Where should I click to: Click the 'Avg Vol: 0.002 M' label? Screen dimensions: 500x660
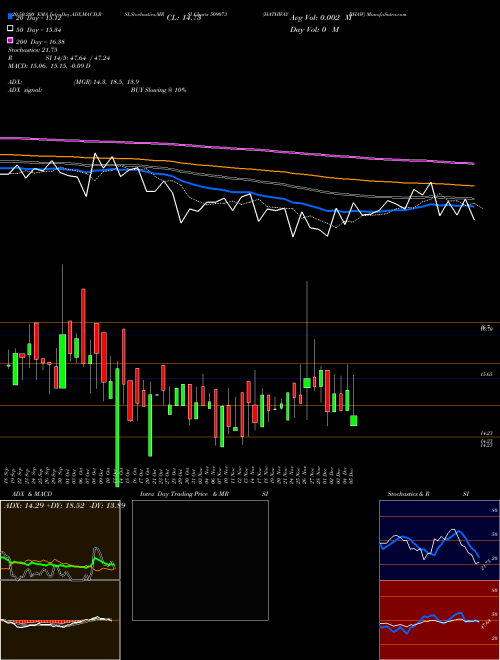coord(320,18)
